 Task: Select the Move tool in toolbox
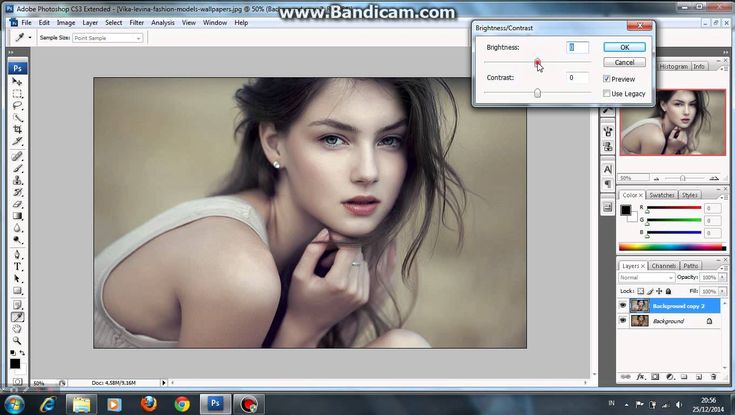(x=17, y=81)
